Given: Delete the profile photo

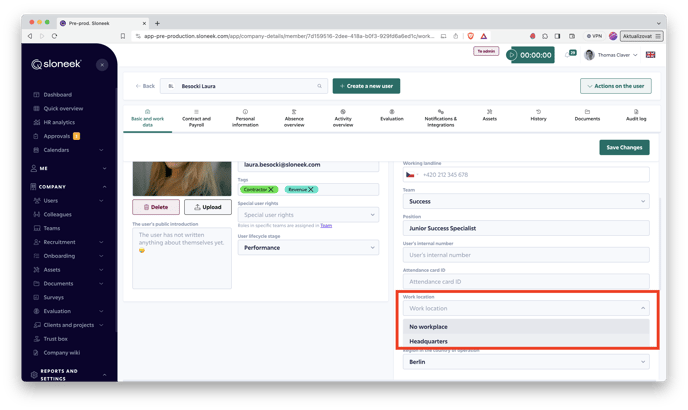Looking at the screenshot, I should point(156,207).
